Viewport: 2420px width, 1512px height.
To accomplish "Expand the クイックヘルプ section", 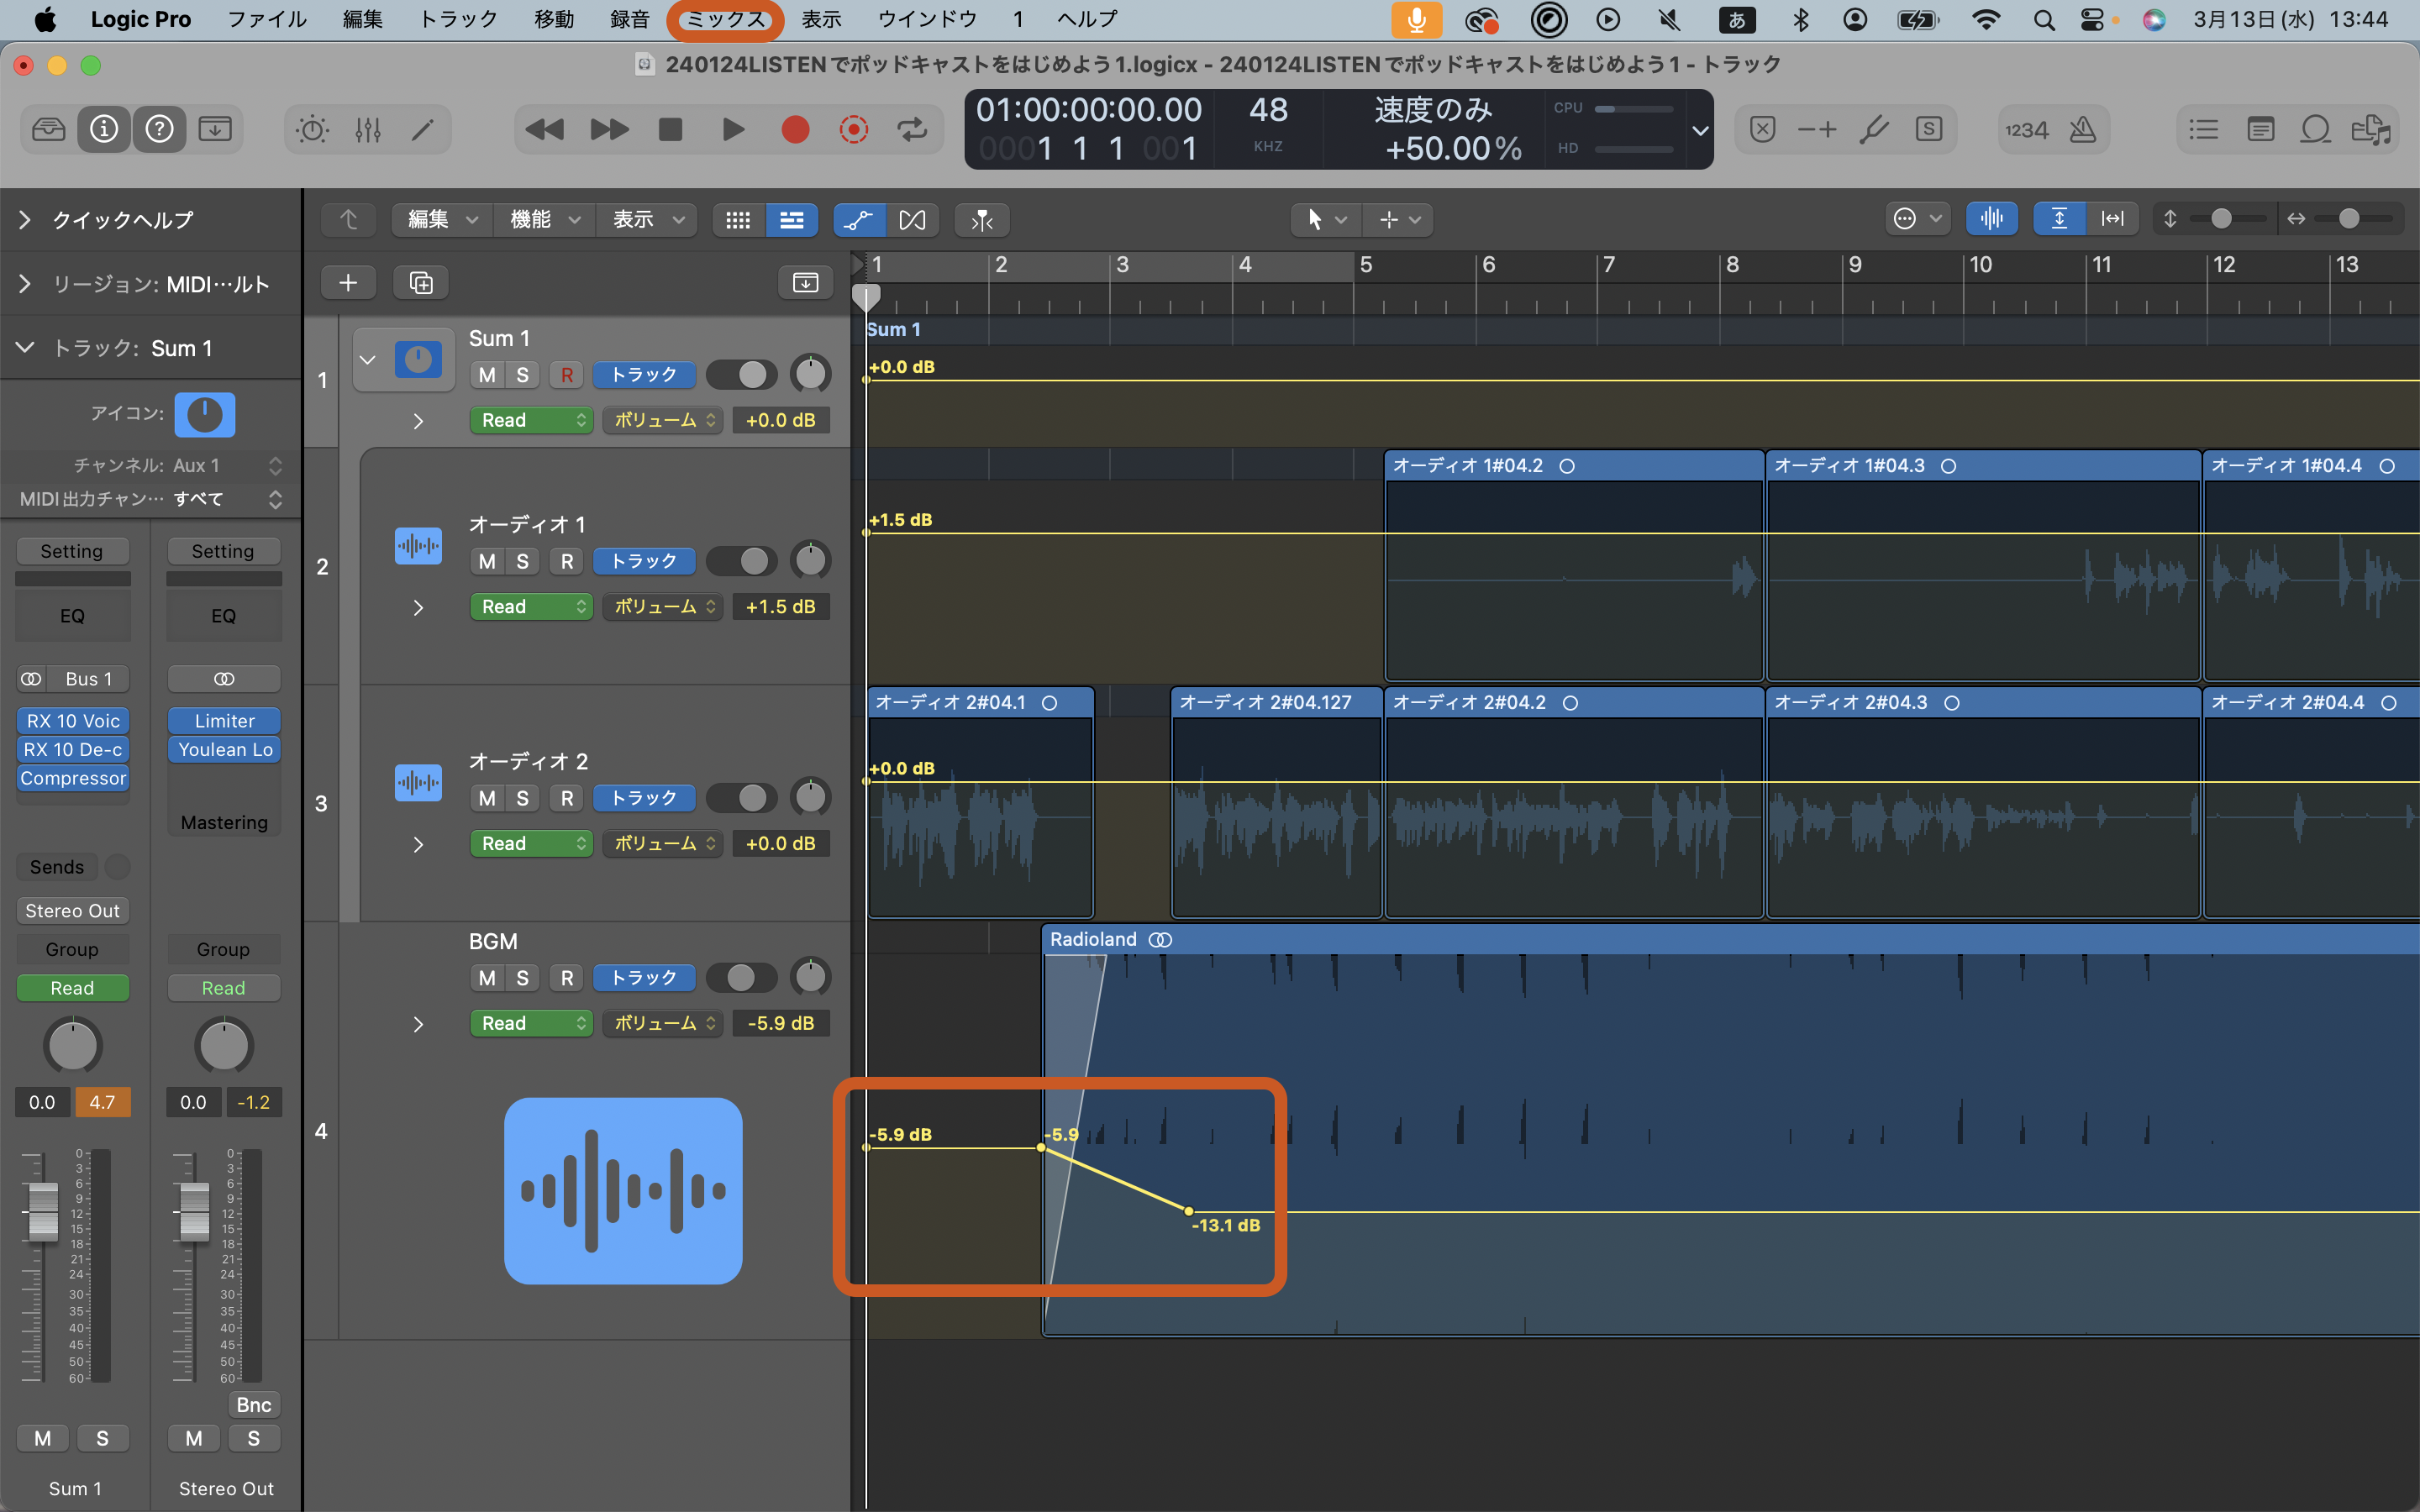I will point(25,220).
